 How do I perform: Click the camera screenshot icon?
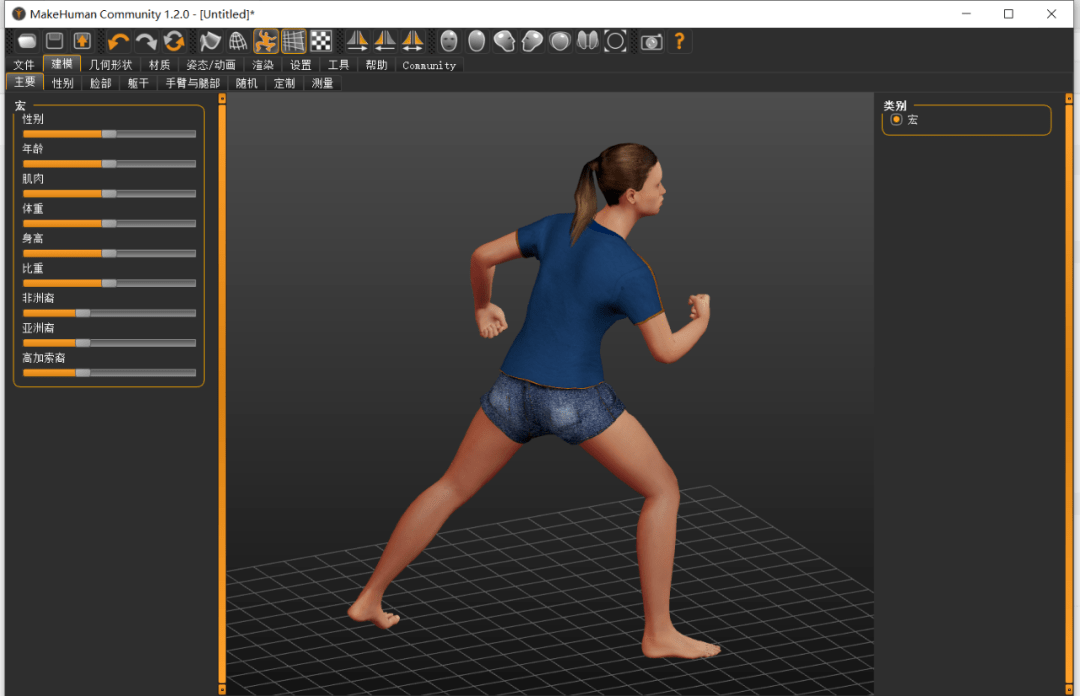click(651, 41)
